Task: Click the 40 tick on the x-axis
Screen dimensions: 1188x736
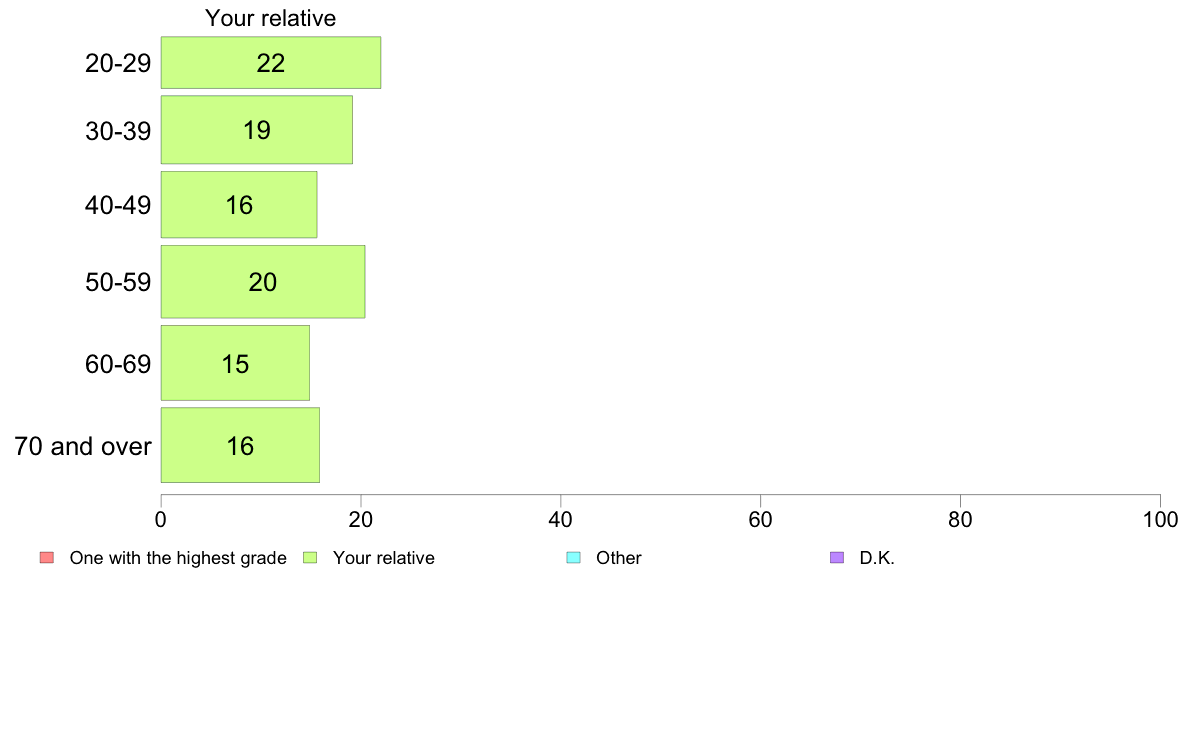Action: click(x=561, y=519)
